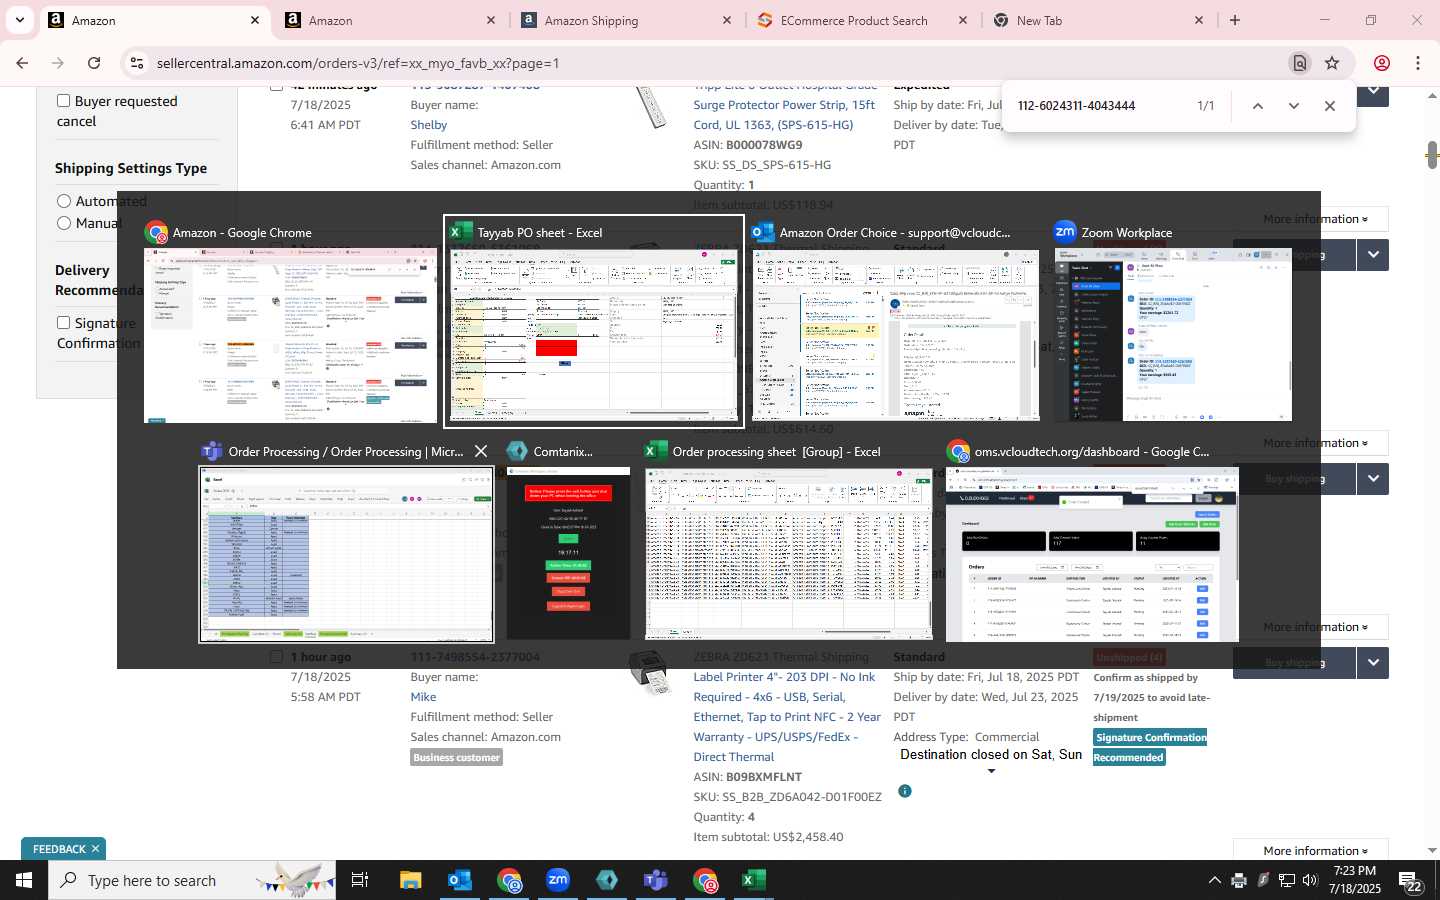The width and height of the screenshot is (1440, 900).
Task: Switch to the Amazon Shipping tab
Action: (626, 20)
